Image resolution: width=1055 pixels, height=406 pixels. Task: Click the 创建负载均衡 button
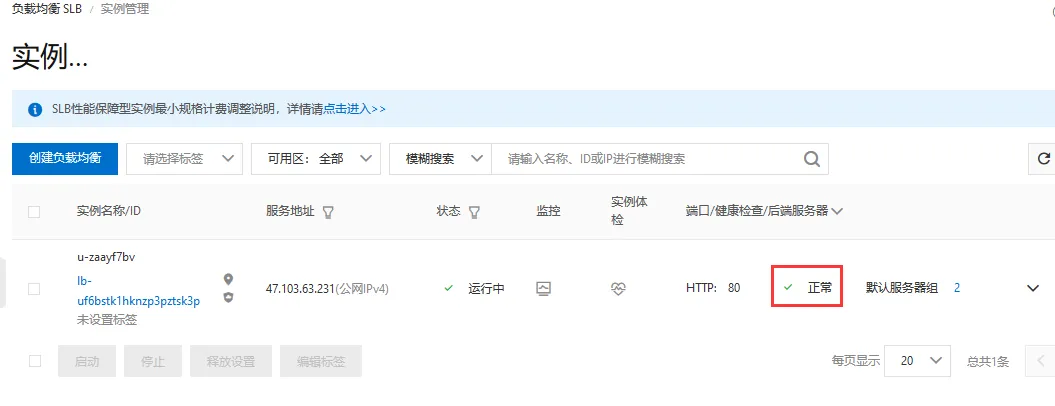[65, 159]
